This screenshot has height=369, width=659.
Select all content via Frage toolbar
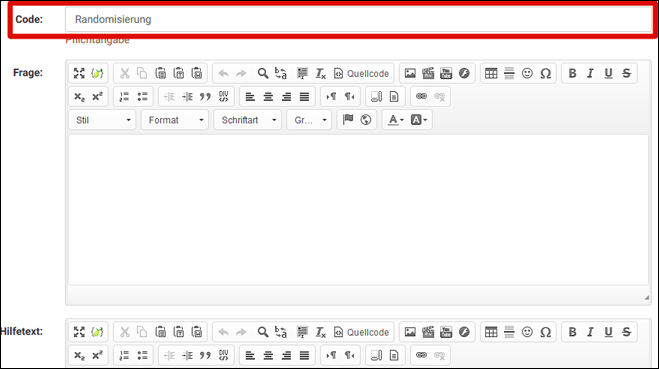302,73
